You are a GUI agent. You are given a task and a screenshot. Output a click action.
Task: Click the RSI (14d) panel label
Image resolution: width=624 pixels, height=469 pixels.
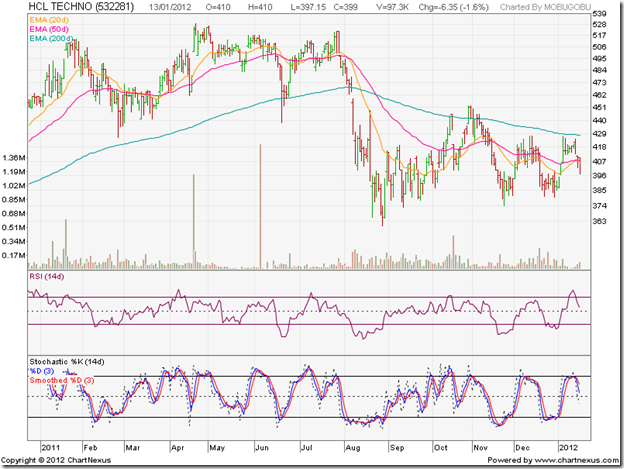pyautogui.click(x=47, y=276)
